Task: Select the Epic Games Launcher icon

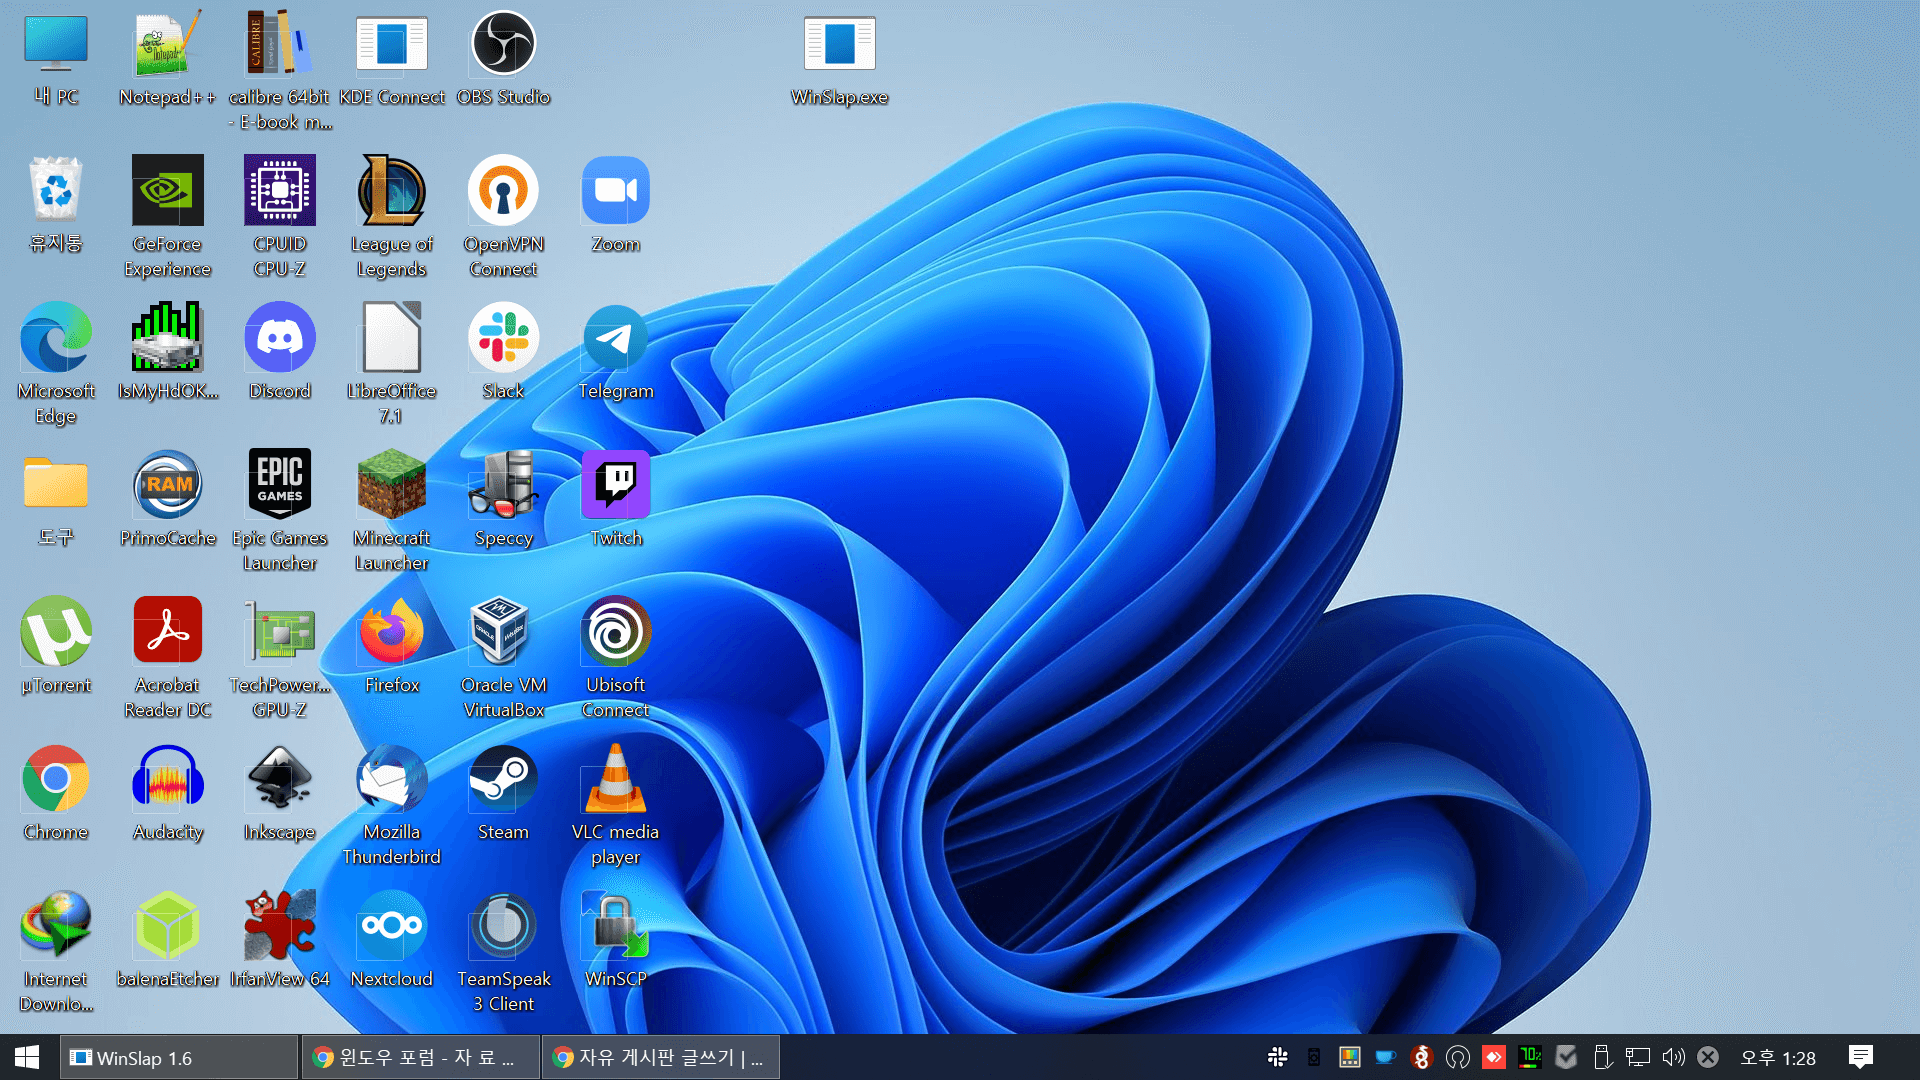Action: (x=280, y=510)
